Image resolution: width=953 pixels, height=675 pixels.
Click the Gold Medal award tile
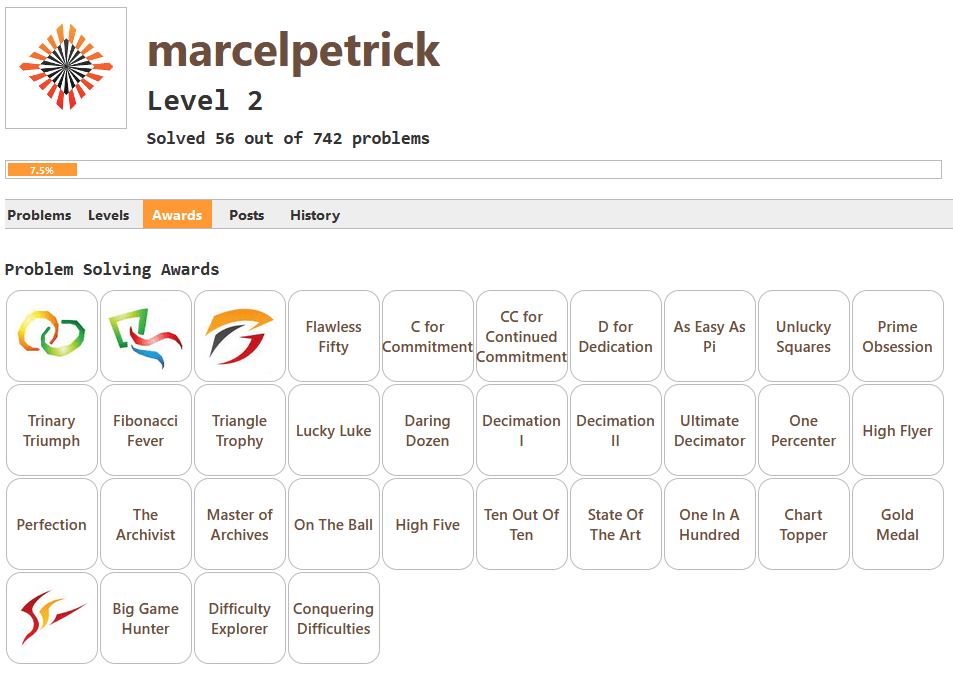898,524
